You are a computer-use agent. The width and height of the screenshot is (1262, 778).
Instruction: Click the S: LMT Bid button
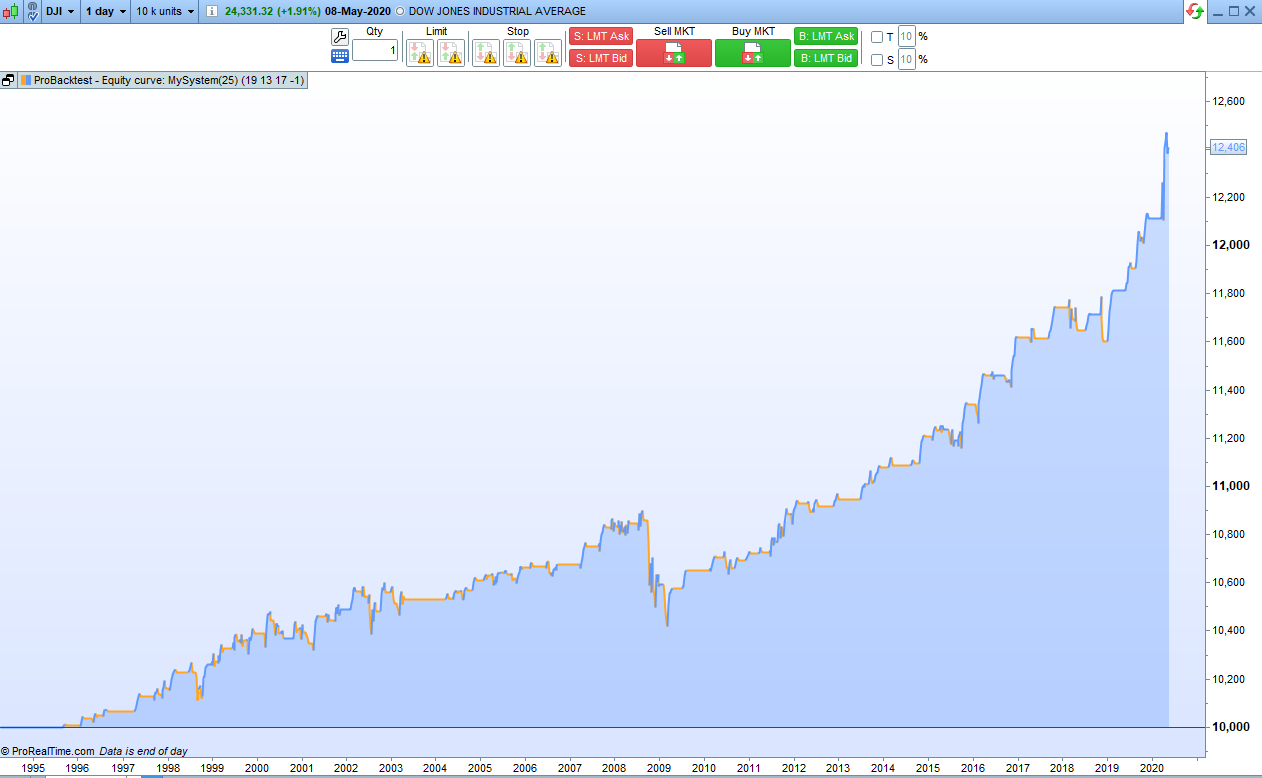click(x=600, y=58)
